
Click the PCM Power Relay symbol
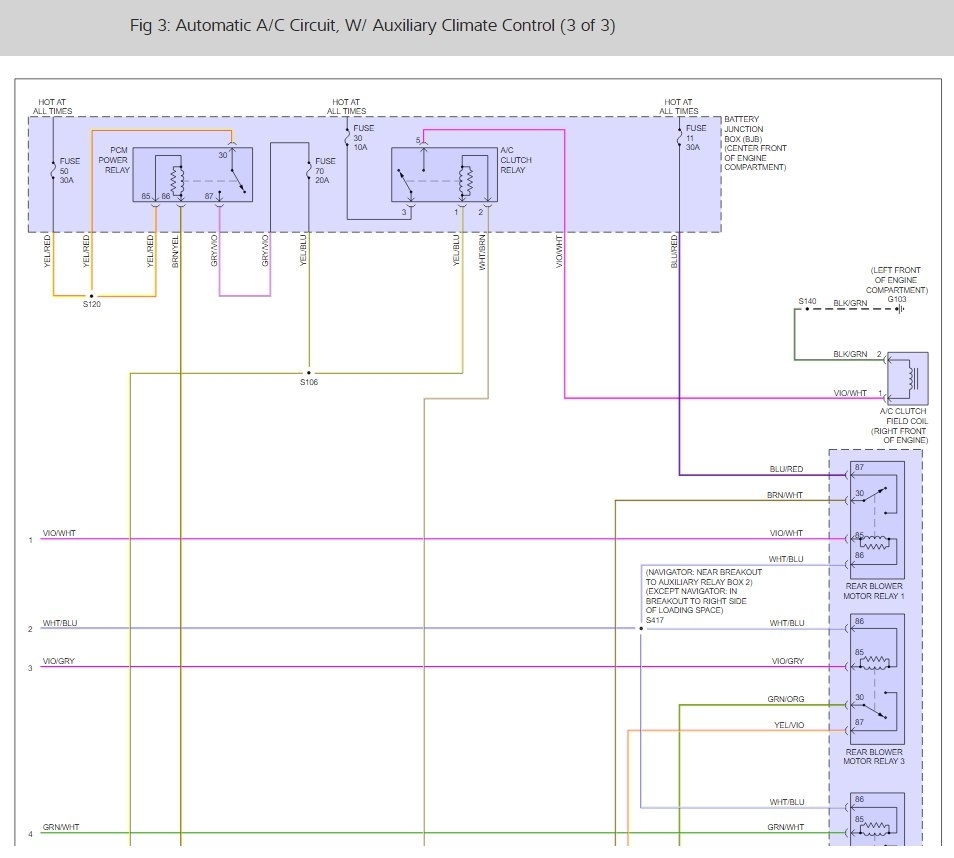192,175
